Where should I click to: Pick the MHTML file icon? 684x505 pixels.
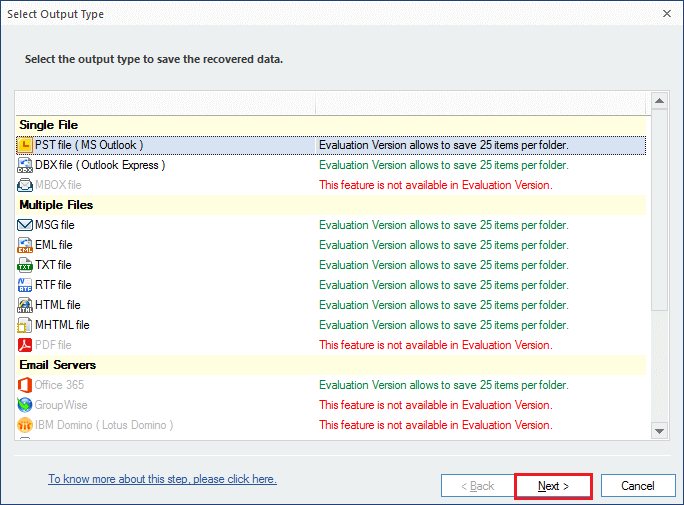pos(25,325)
